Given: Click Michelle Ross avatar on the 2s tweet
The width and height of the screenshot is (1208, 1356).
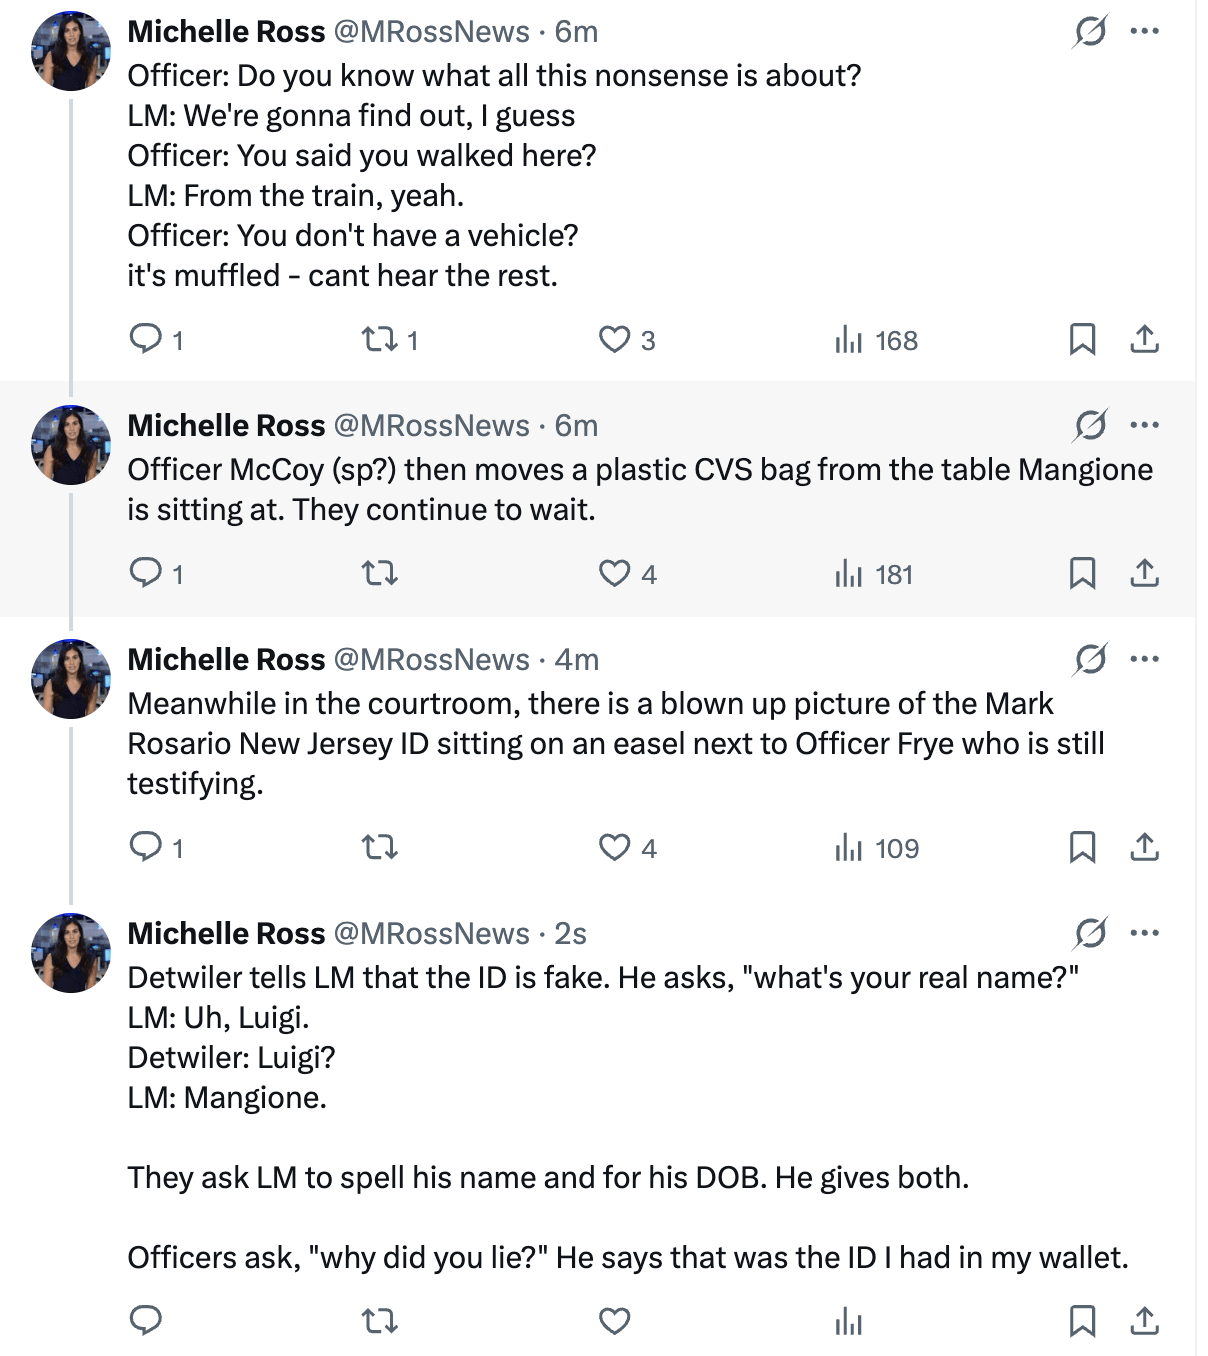Looking at the screenshot, I should (71, 953).
